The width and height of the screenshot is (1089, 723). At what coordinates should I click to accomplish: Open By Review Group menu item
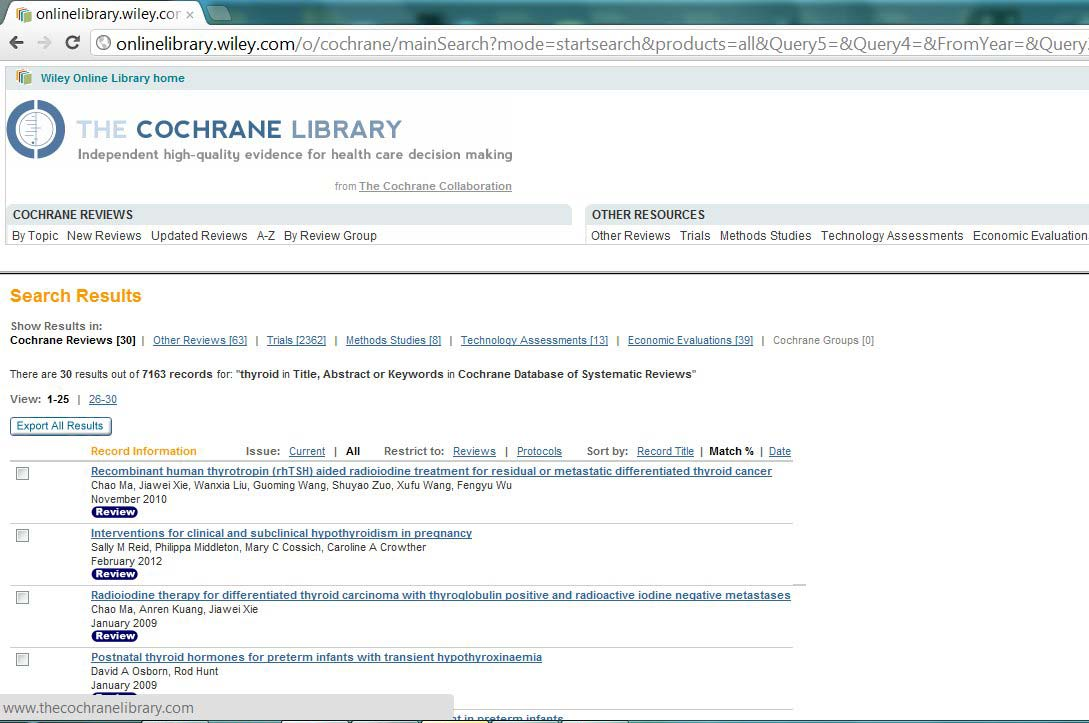pos(331,235)
